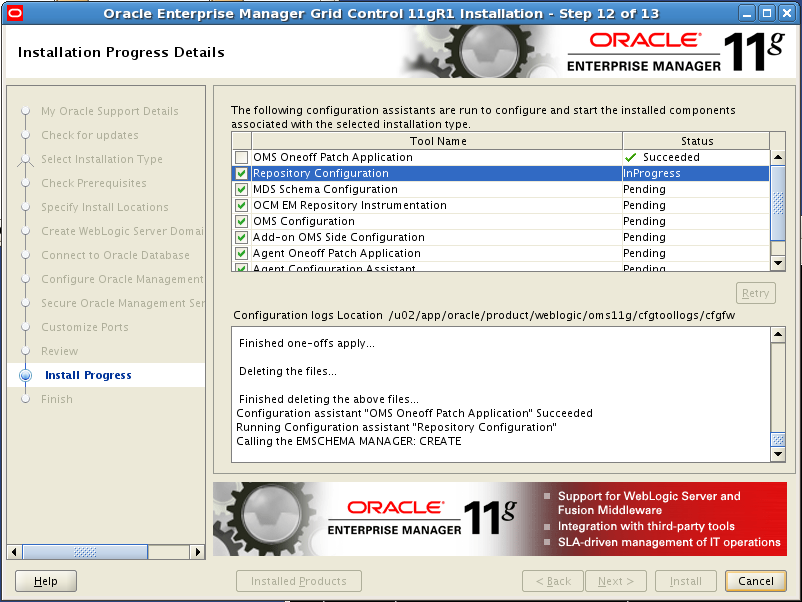
Task: Click the assistants table scroll up arrow
Action: click(778, 158)
